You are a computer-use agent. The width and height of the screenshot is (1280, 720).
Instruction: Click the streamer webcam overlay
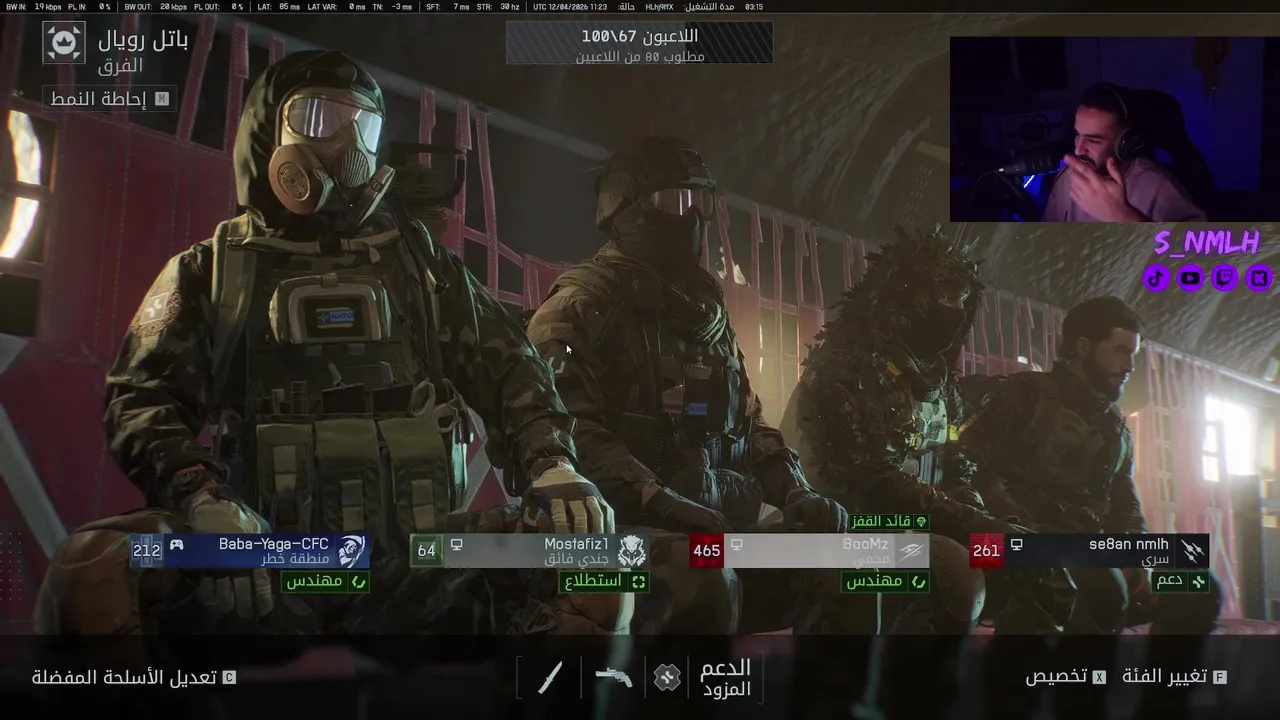[x=1113, y=129]
